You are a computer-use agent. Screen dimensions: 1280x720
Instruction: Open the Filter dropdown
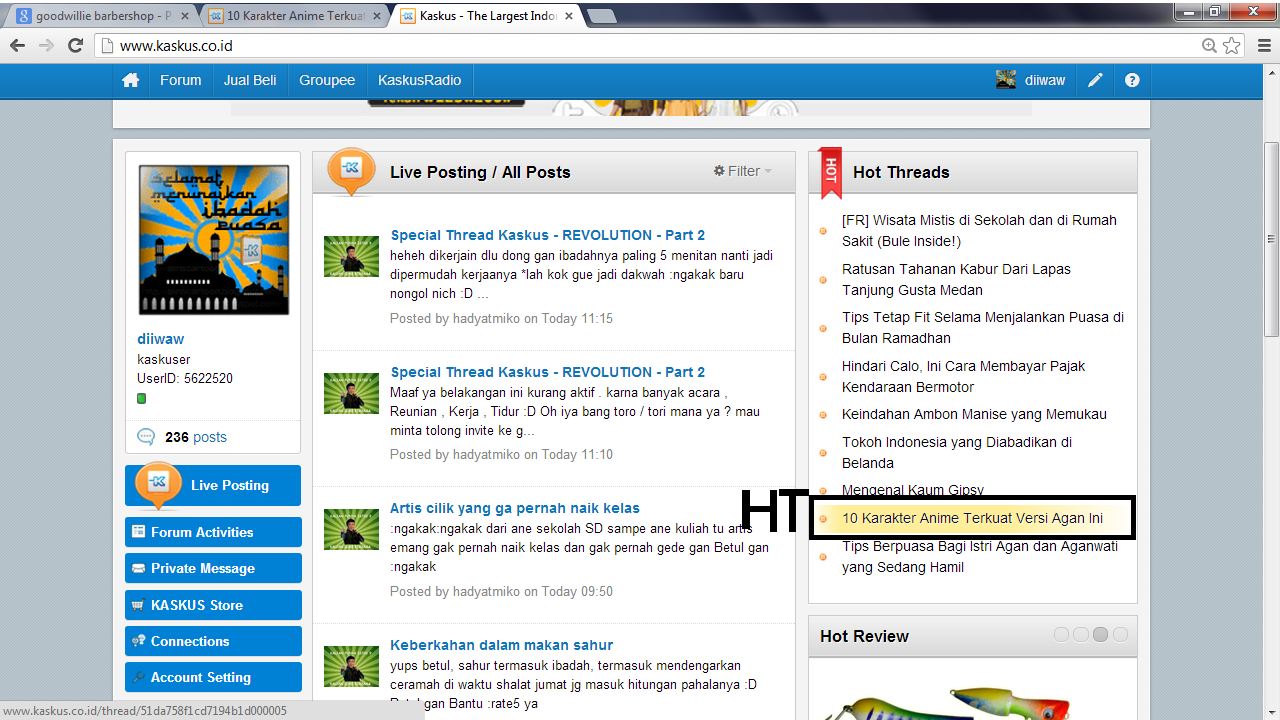click(742, 171)
